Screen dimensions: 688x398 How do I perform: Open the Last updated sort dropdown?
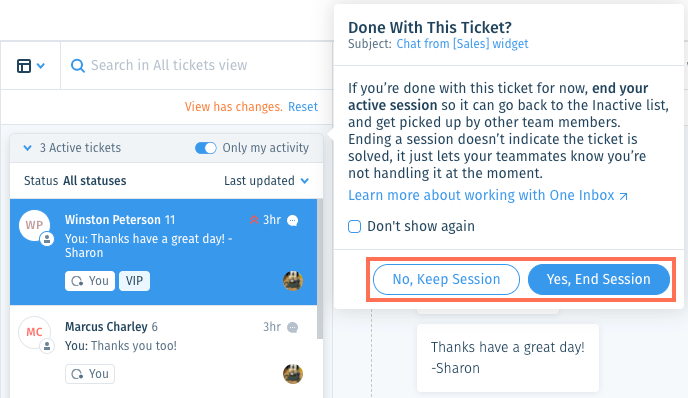pyautogui.click(x=266, y=181)
